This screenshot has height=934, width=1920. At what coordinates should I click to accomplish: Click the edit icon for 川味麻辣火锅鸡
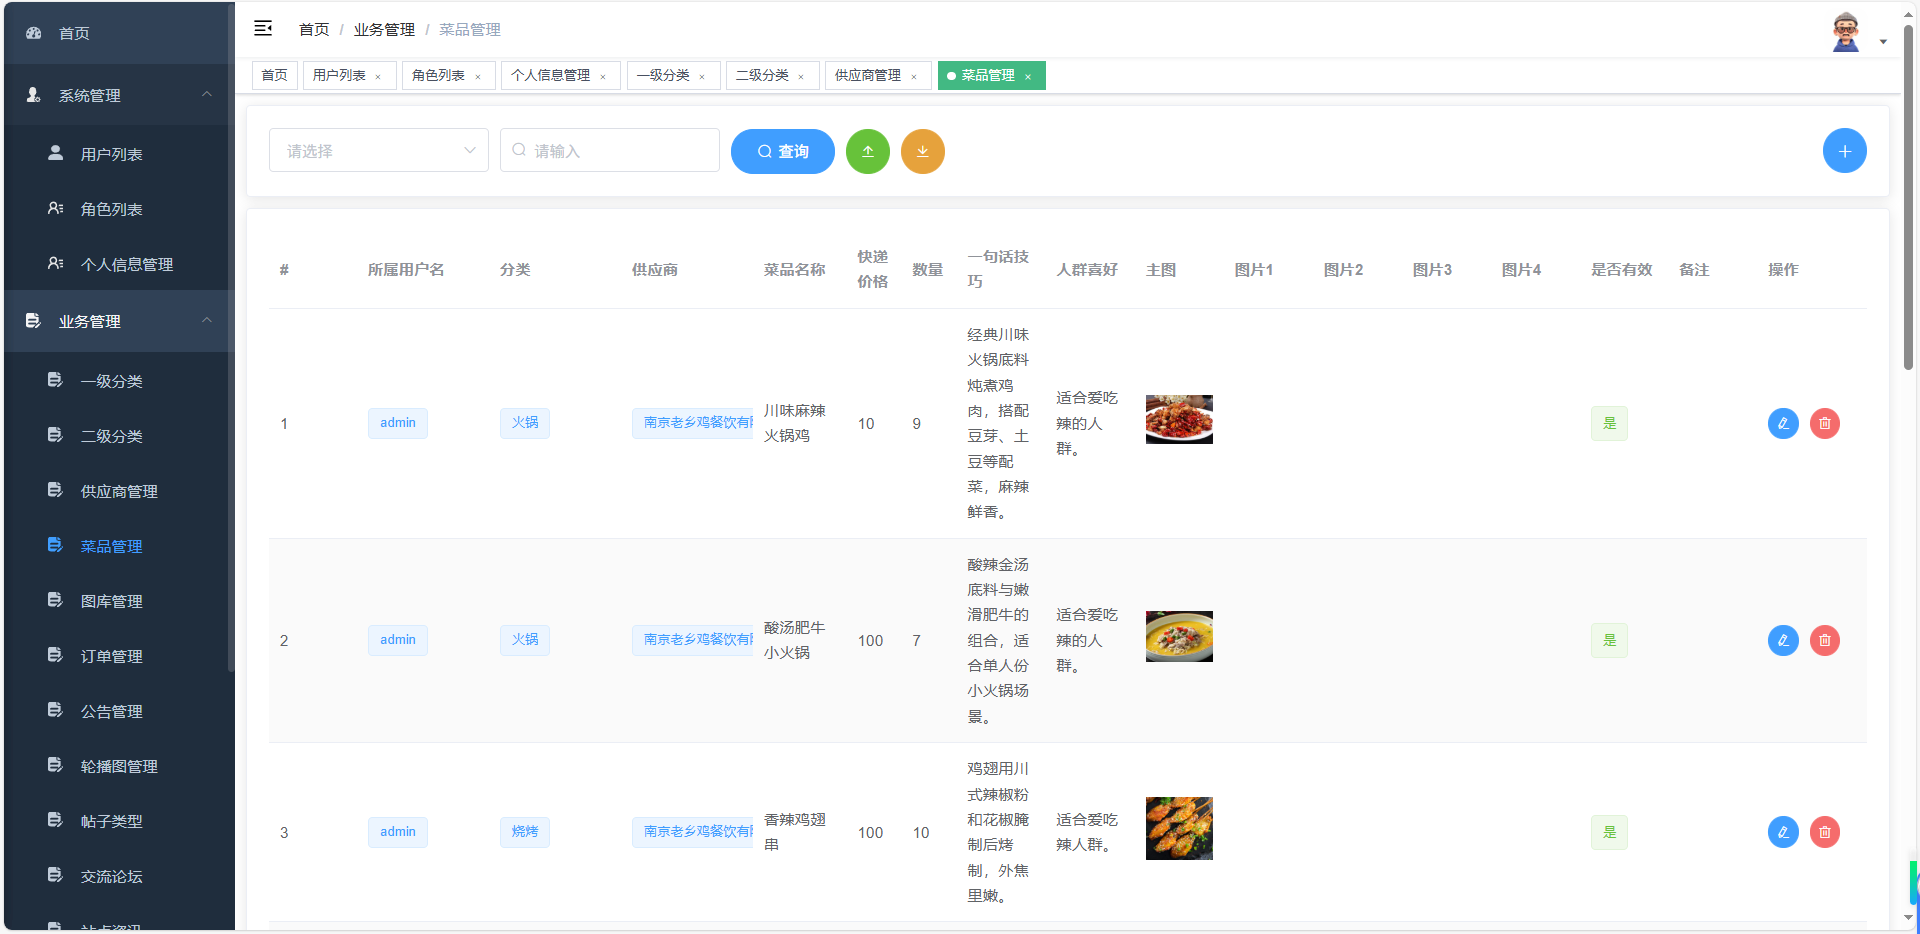pyautogui.click(x=1783, y=423)
